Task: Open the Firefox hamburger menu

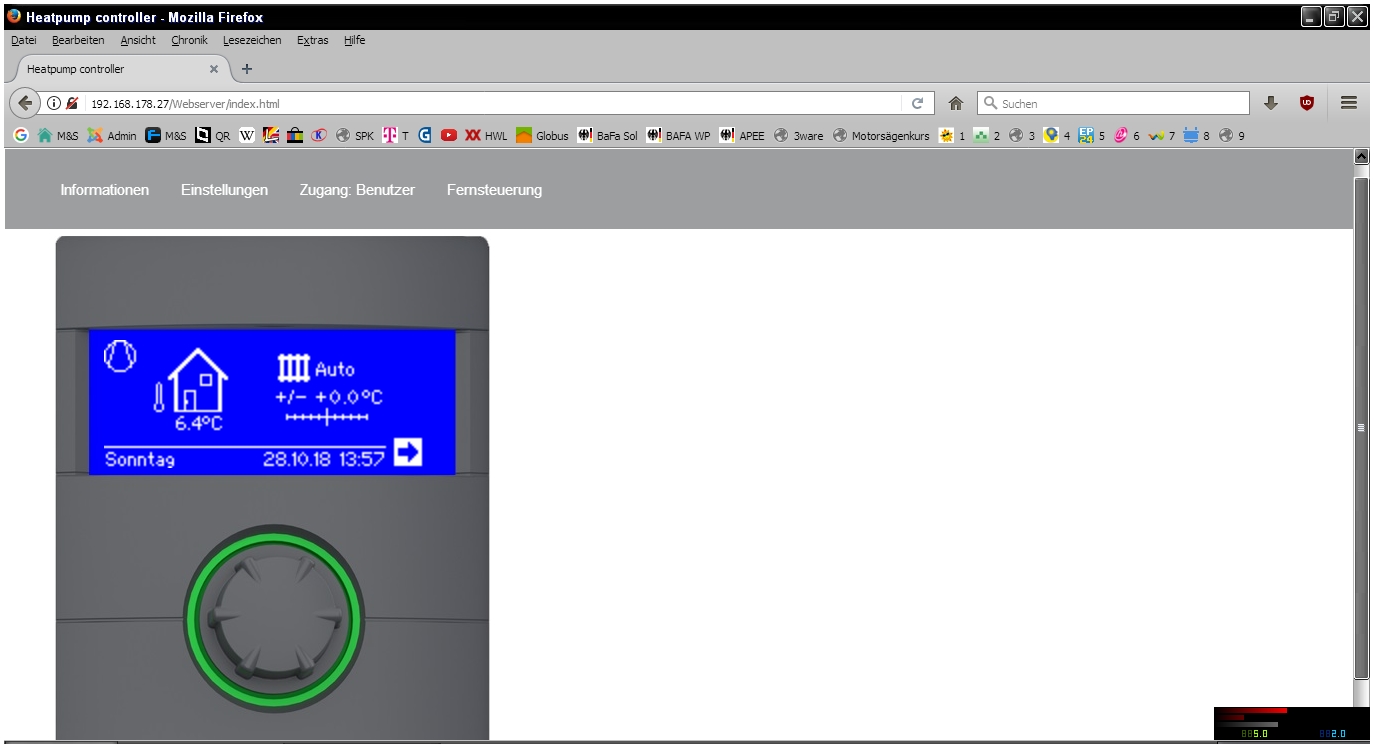Action: (x=1348, y=103)
